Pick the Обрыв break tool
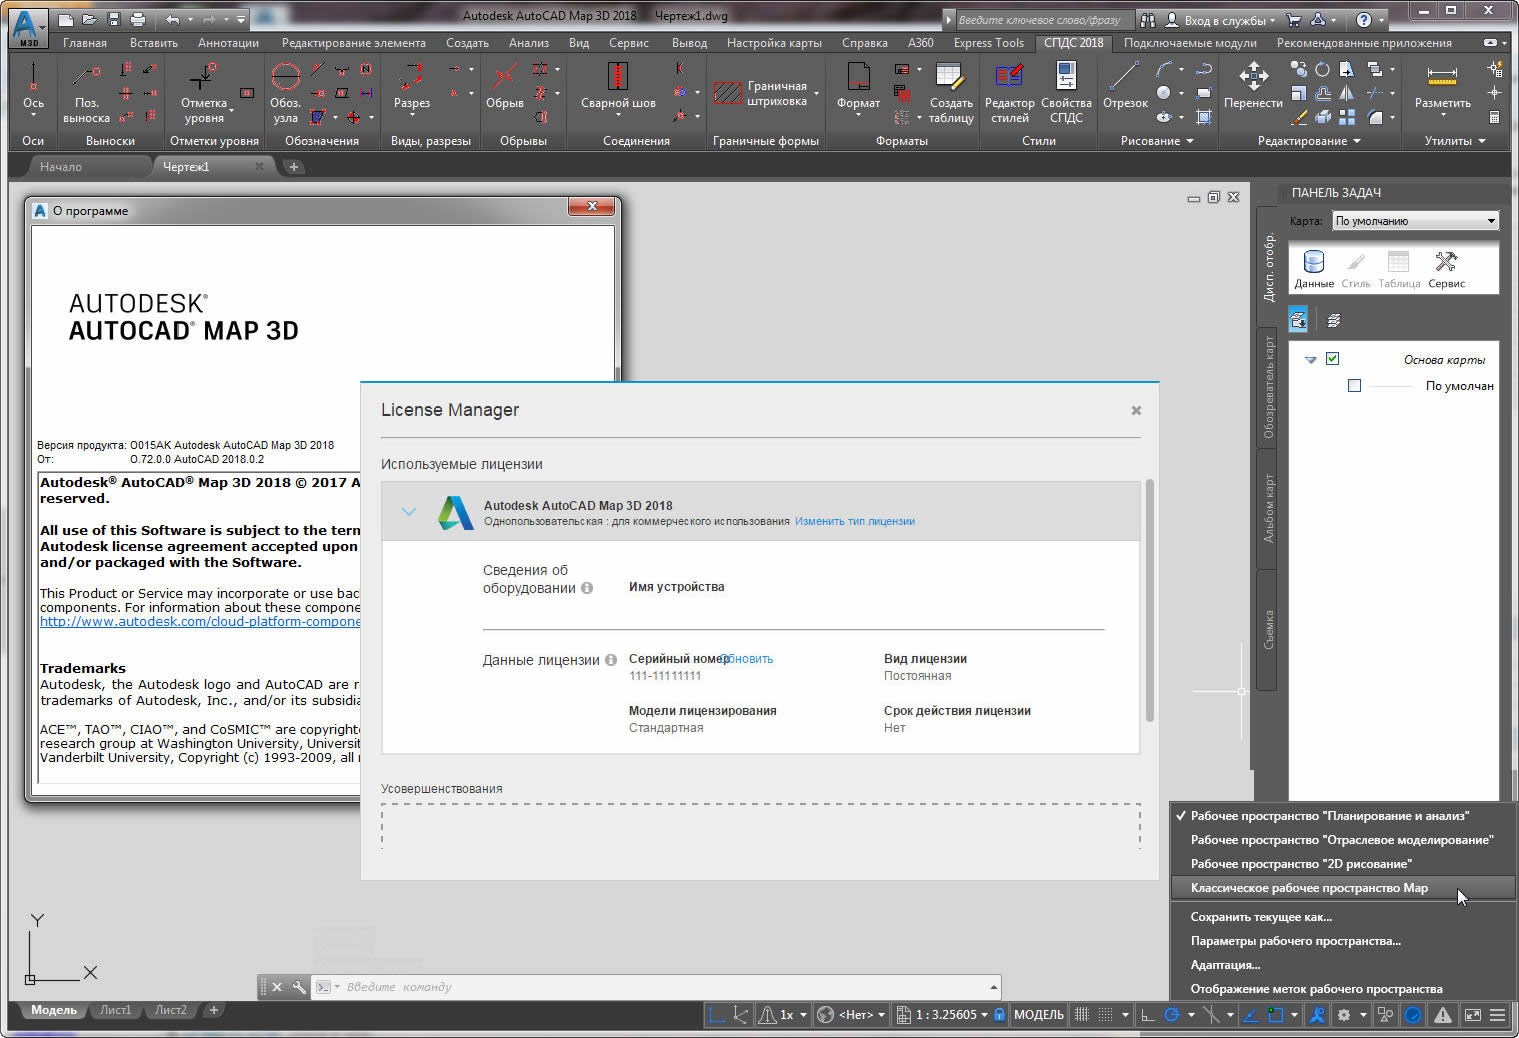The width and height of the screenshot is (1519, 1038). 505,88
